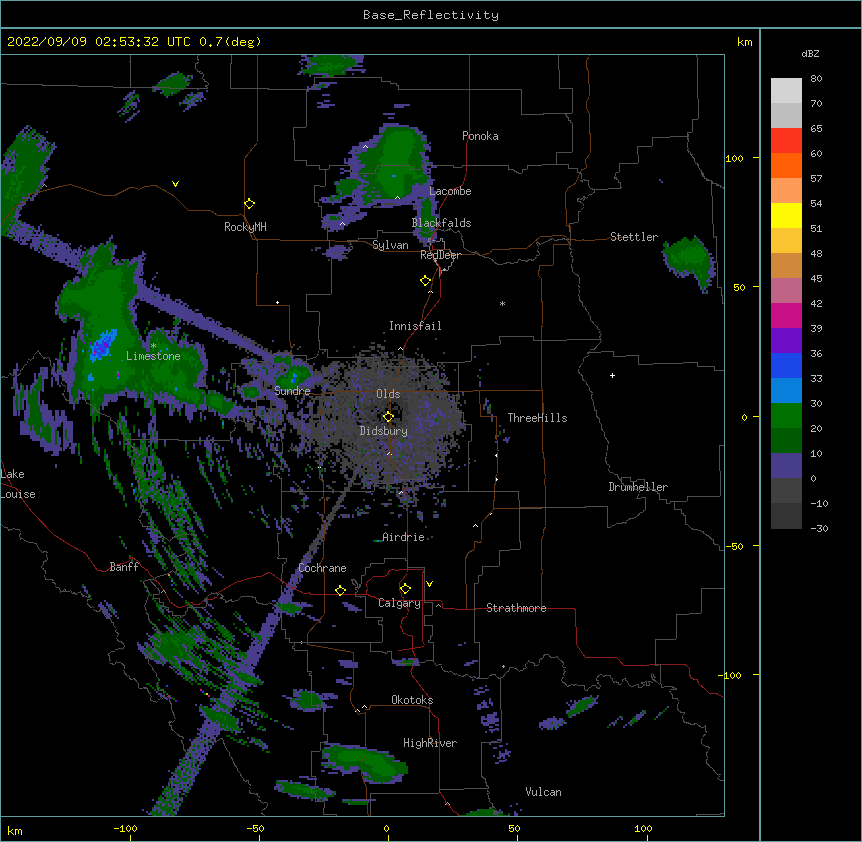Click the yellow v marker east of Calgary diamond
This screenshot has width=862, height=842.
coord(429,584)
